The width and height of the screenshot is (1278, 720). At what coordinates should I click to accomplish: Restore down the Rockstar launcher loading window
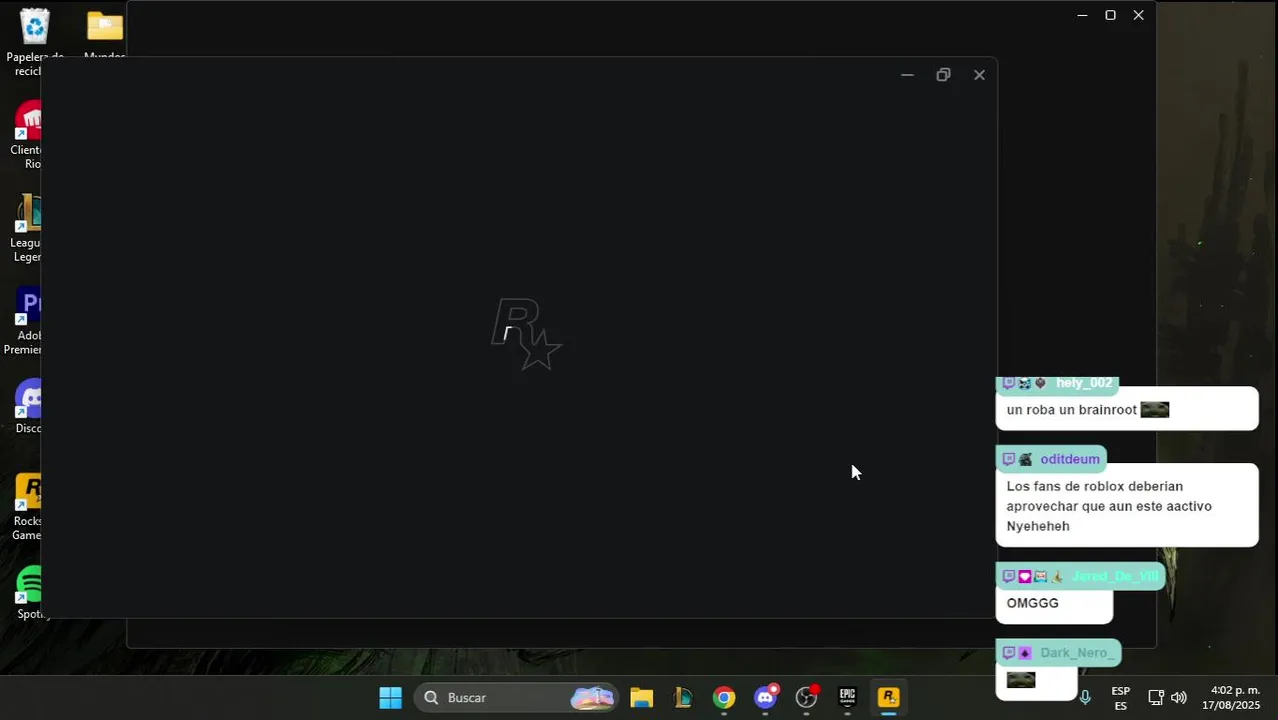943,75
